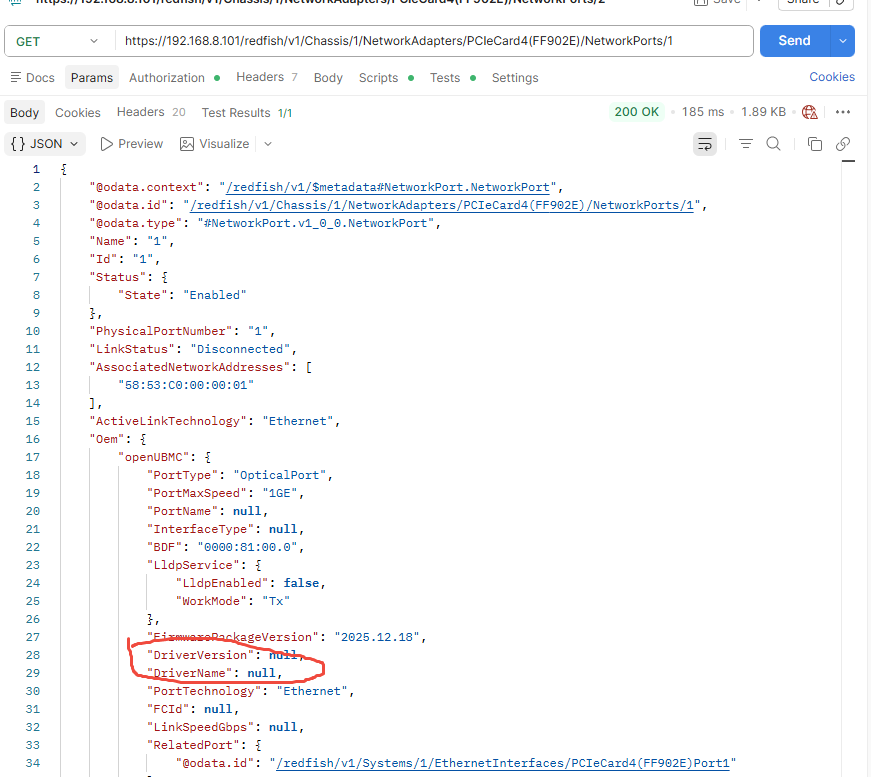Image resolution: width=871 pixels, height=777 pixels.
Task: Toggle the word wrap icon
Action: coord(705,144)
